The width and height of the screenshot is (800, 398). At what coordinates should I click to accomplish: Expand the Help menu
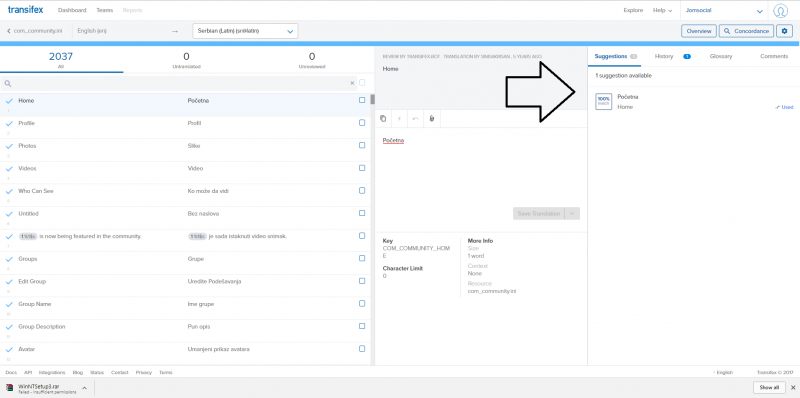pos(662,10)
